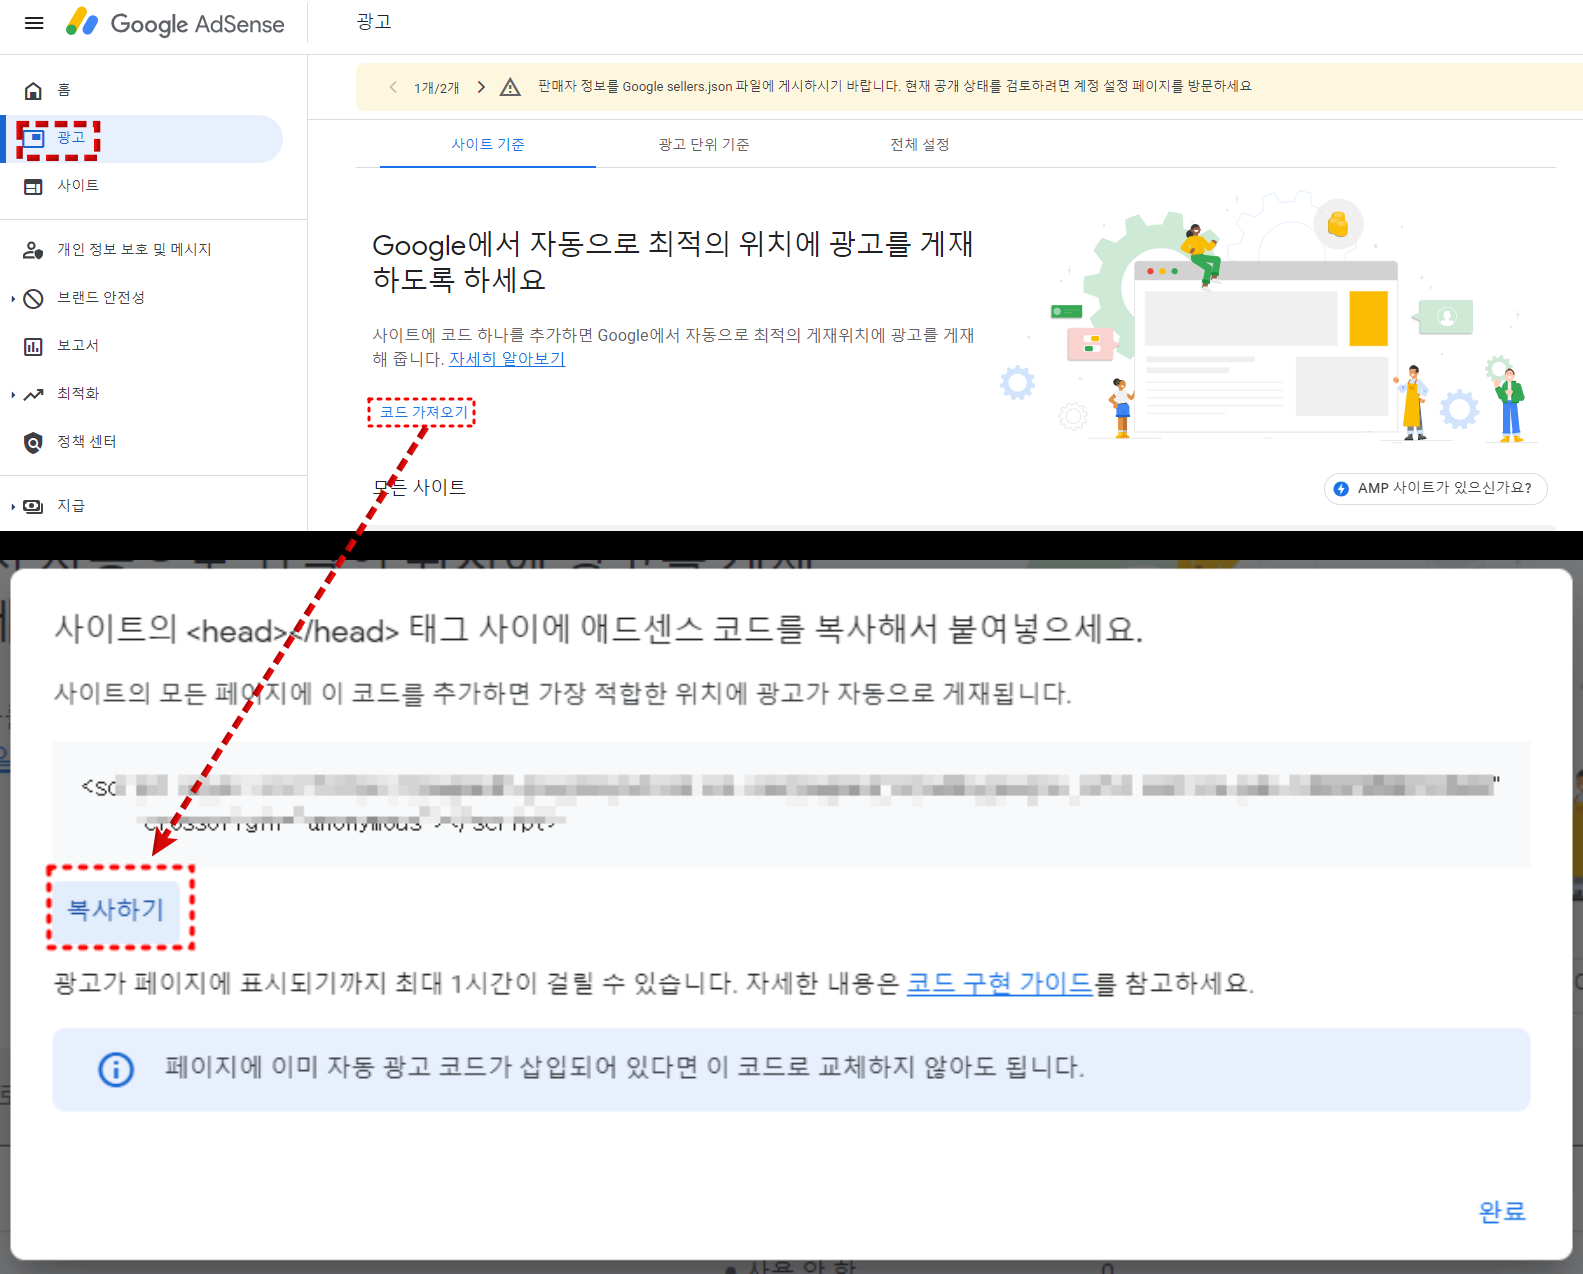Go to next notification with right chevron
Viewport: 1583px width, 1274px height.
pyautogui.click(x=481, y=87)
